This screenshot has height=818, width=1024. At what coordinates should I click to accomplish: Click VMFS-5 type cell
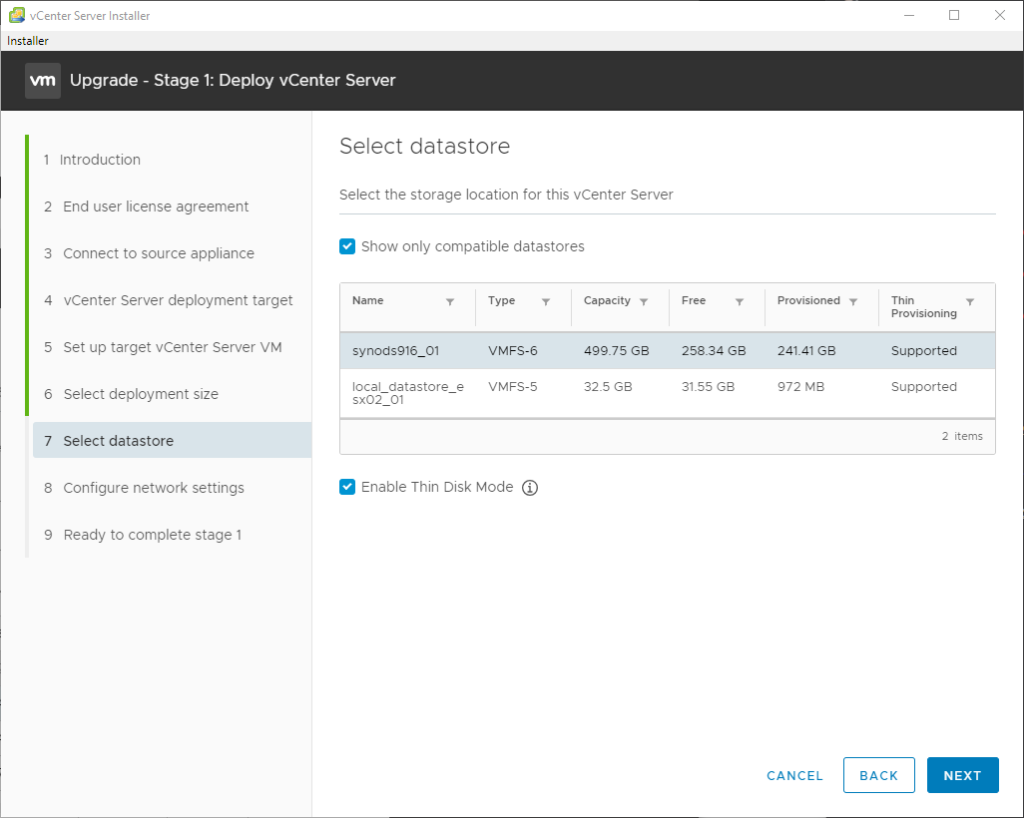[x=513, y=386]
